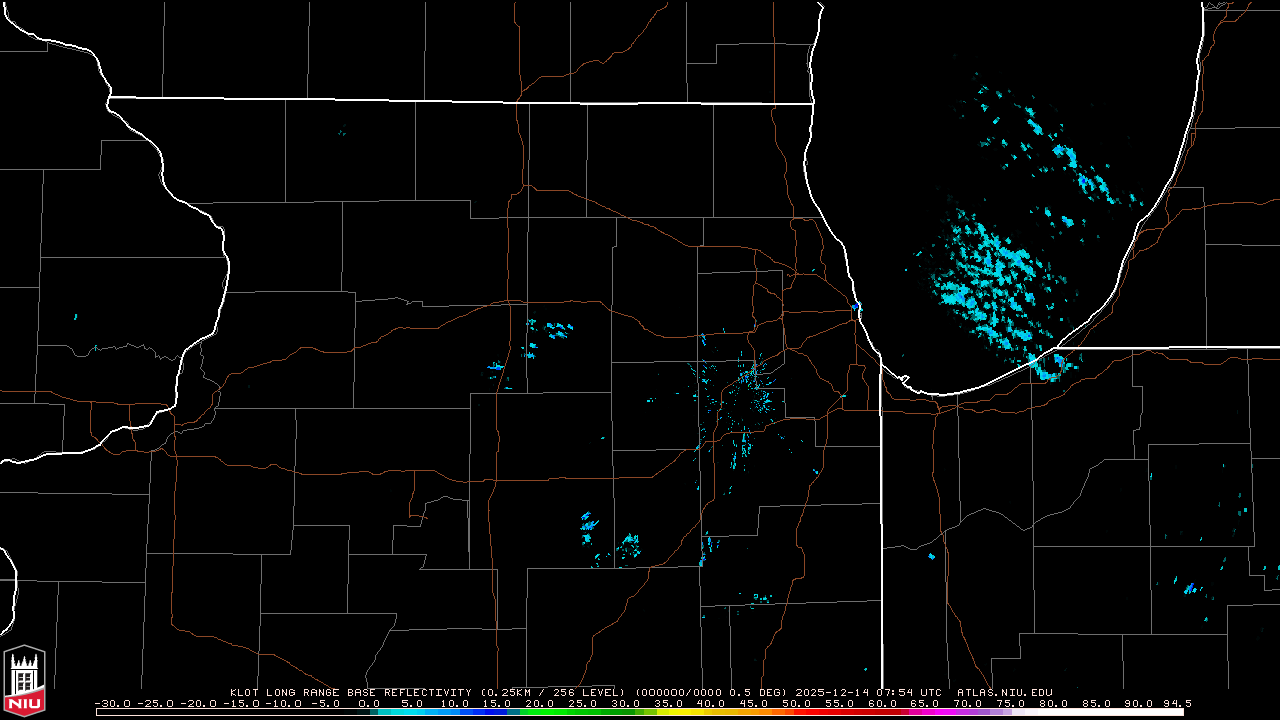Open the ATLAS.NIU.EDU link text
This screenshot has width=1280, height=720.
pos(1004,692)
